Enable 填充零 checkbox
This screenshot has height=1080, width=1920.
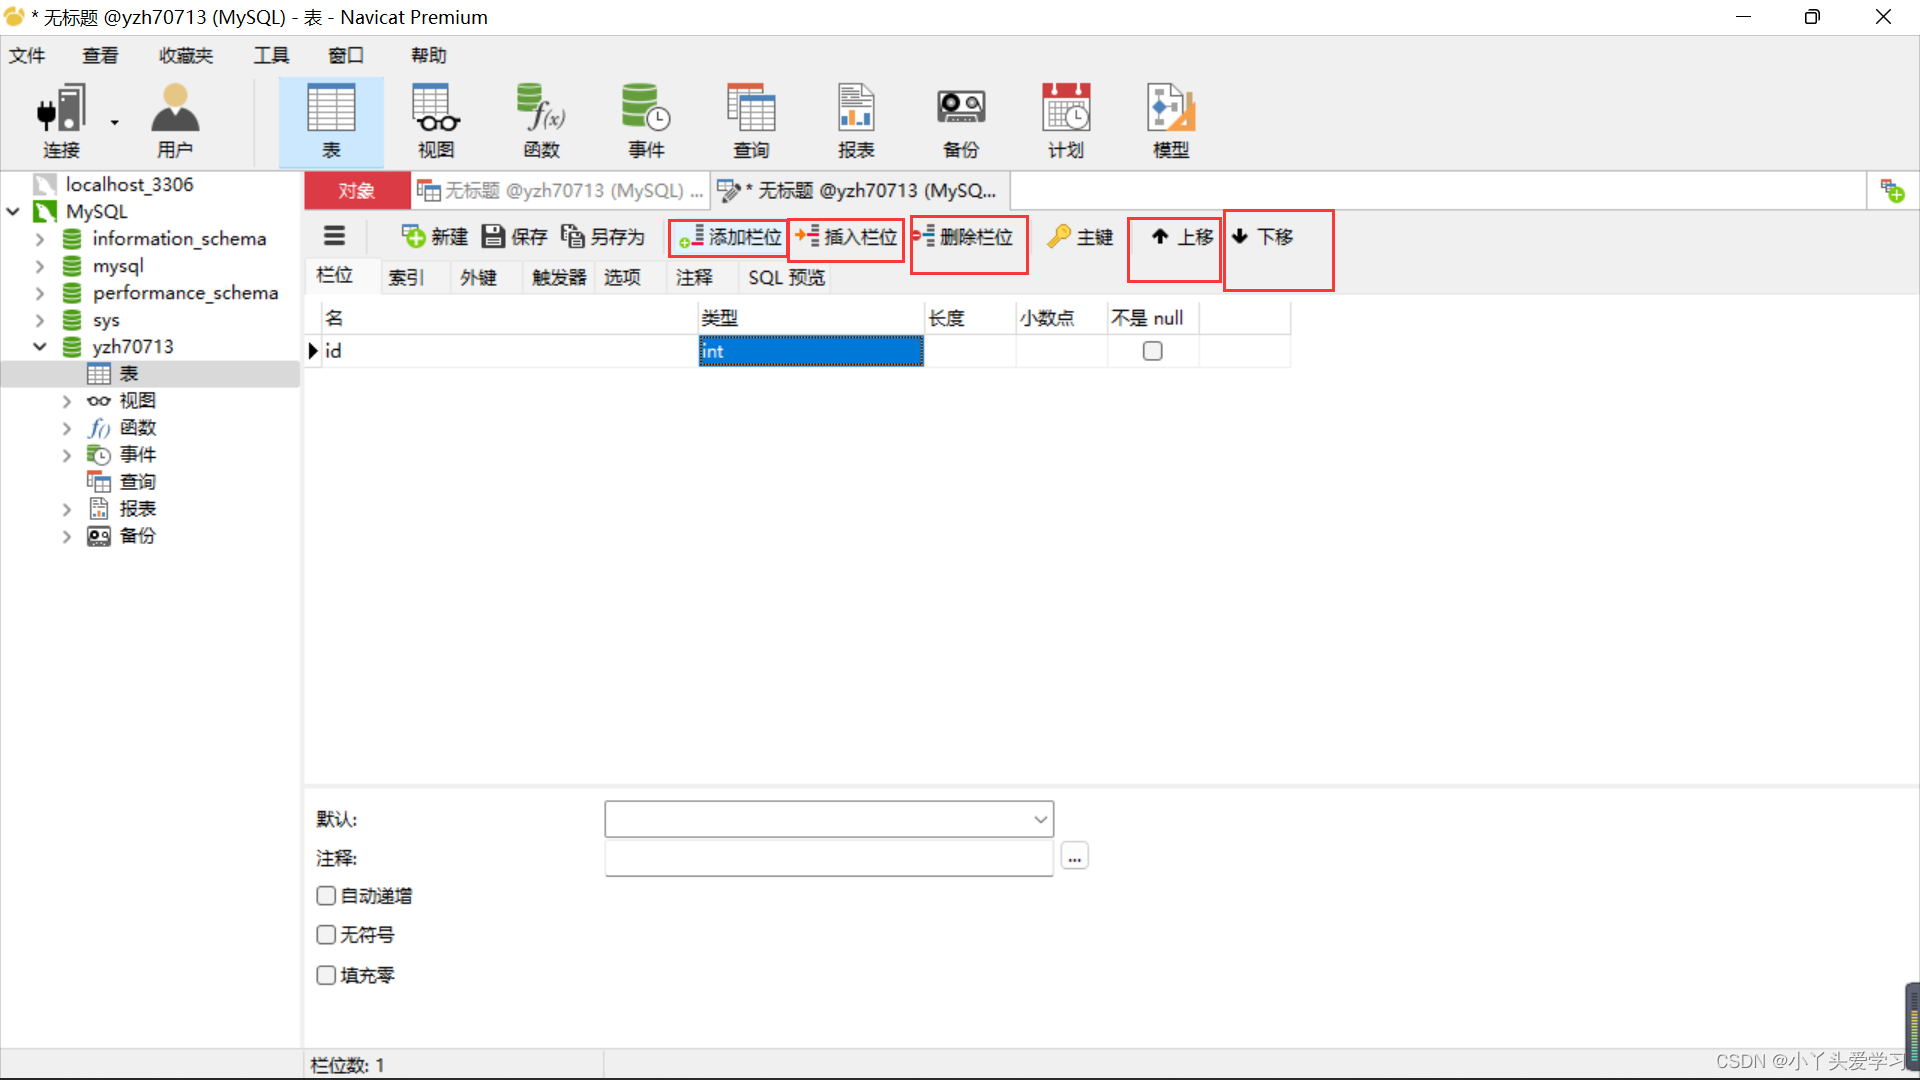(x=326, y=975)
